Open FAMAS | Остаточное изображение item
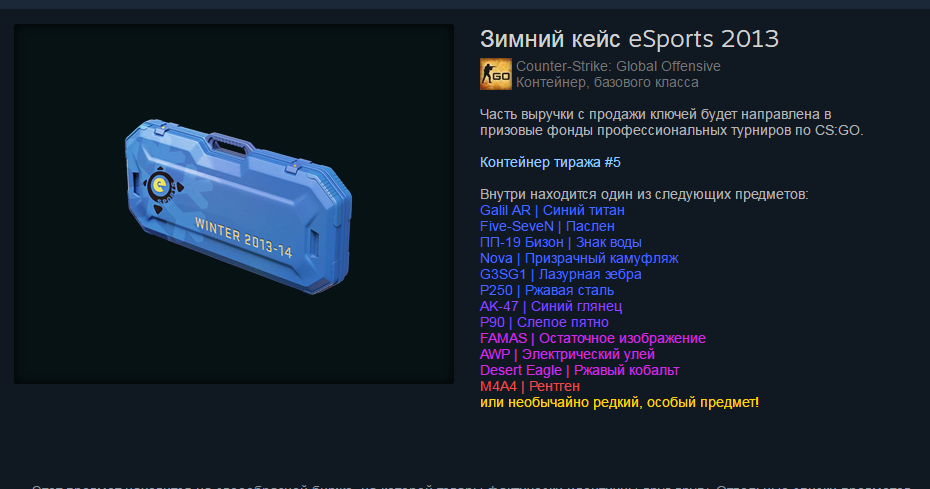Screen dimensions: 930x489 593,338
